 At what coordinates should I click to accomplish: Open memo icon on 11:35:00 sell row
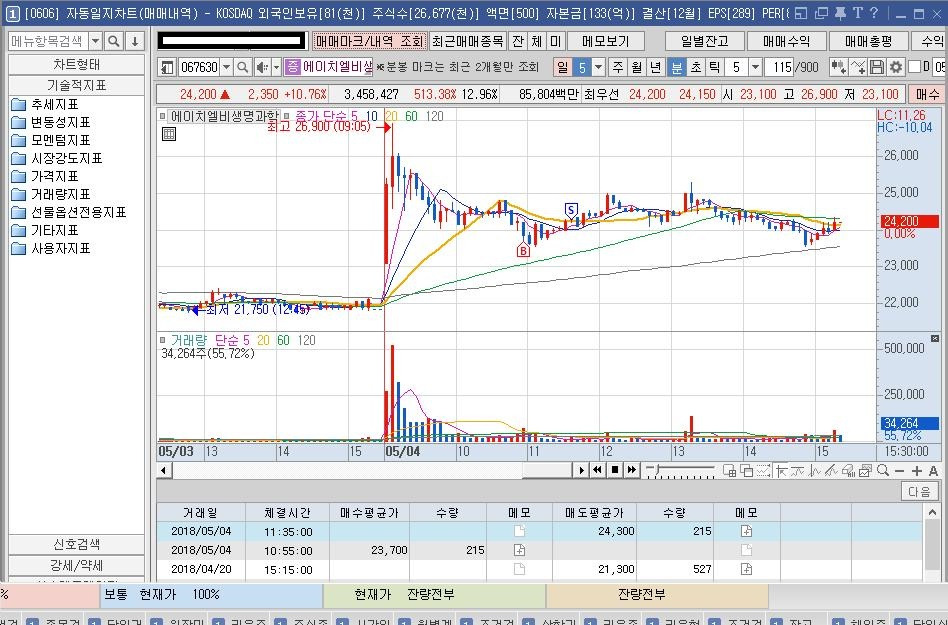tap(746, 531)
